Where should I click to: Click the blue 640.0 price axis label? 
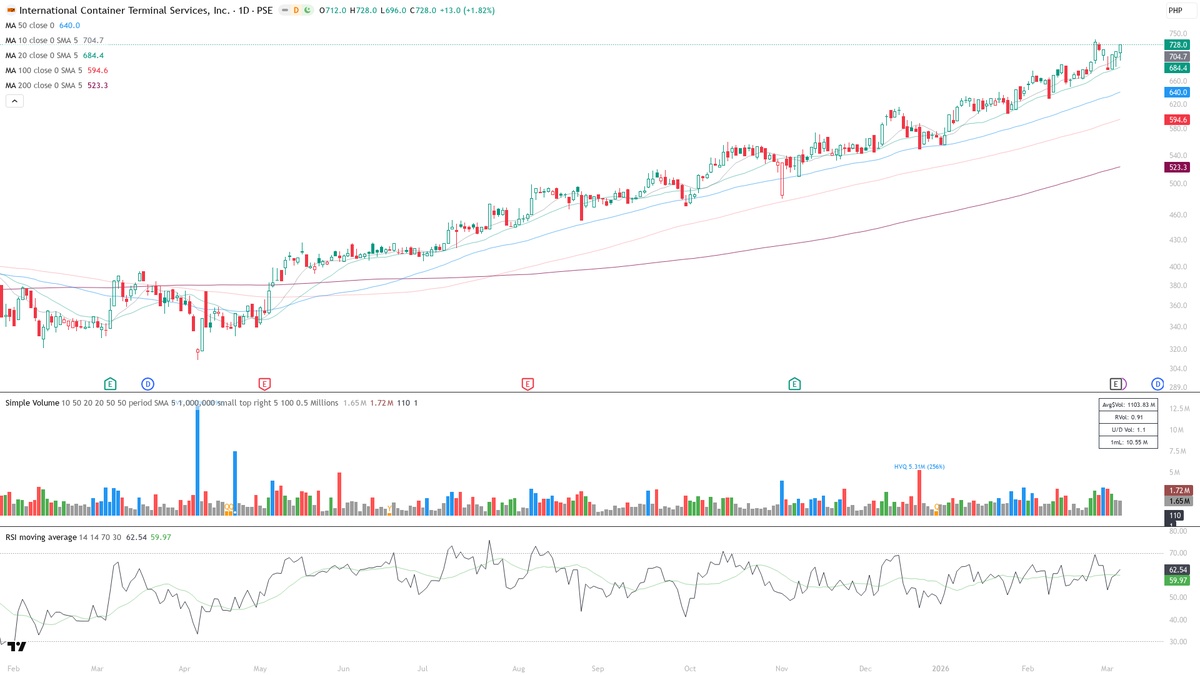[1177, 92]
